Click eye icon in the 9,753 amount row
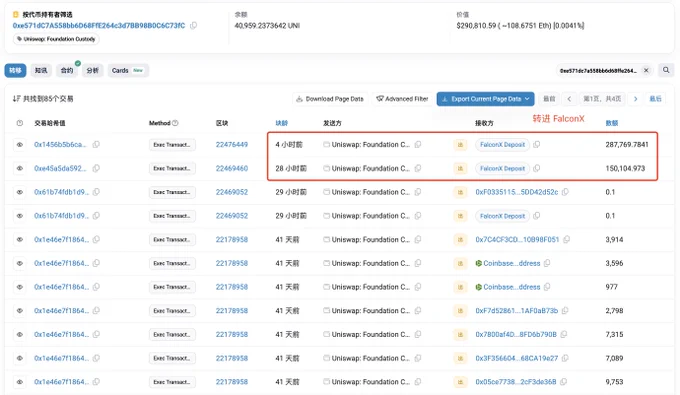The height and width of the screenshot is (395, 680). tap(20, 382)
